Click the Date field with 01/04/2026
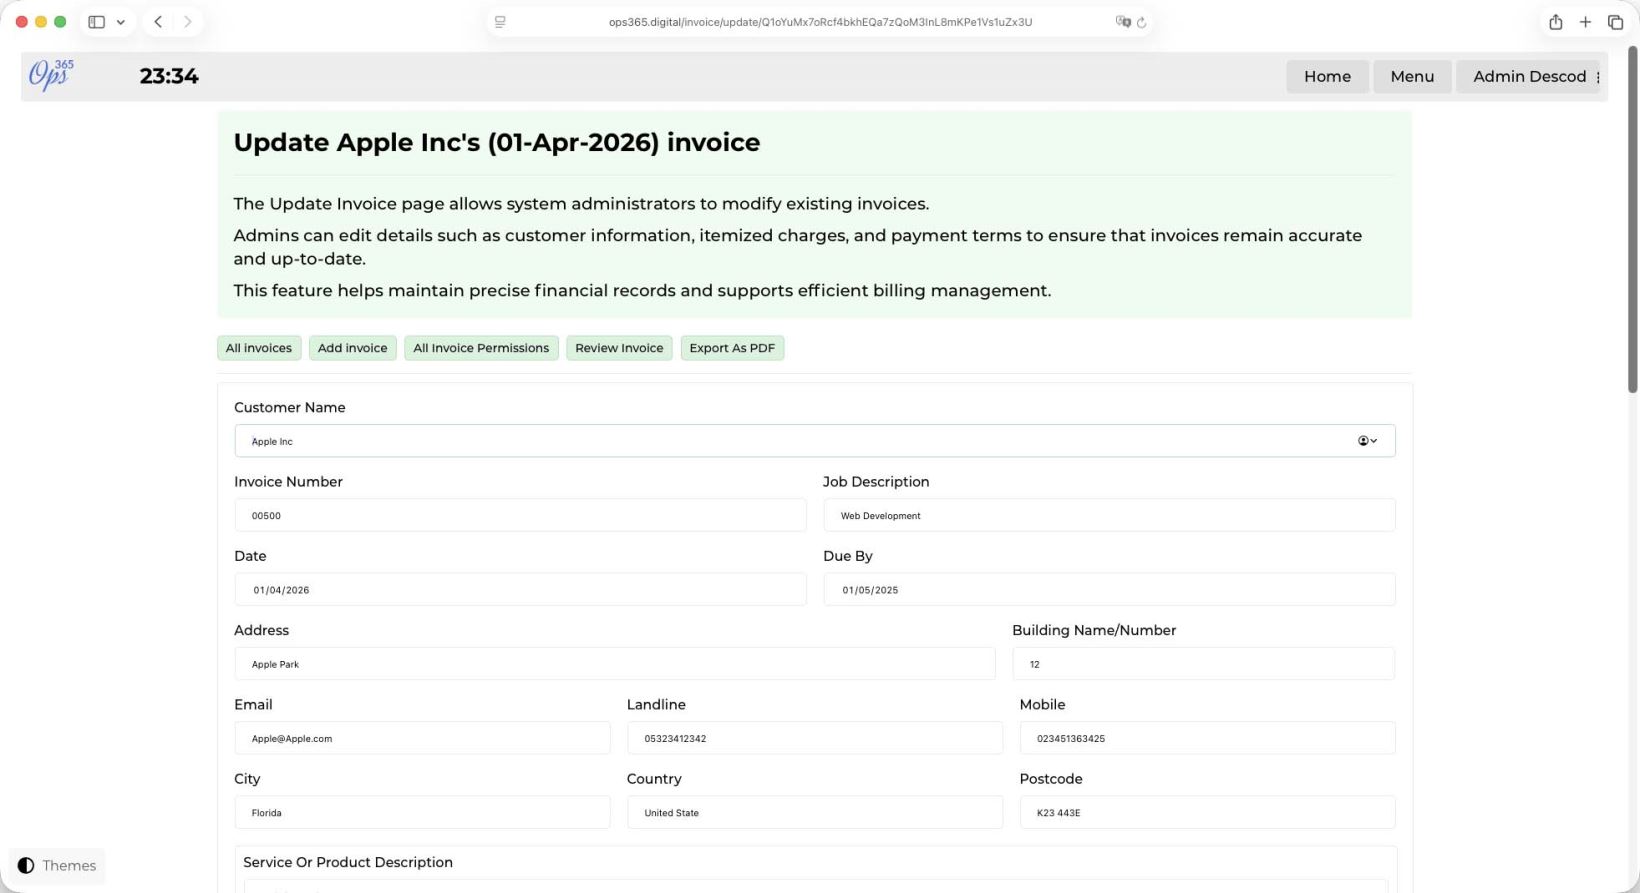Screen dimensions: 1640x893 click(520, 590)
